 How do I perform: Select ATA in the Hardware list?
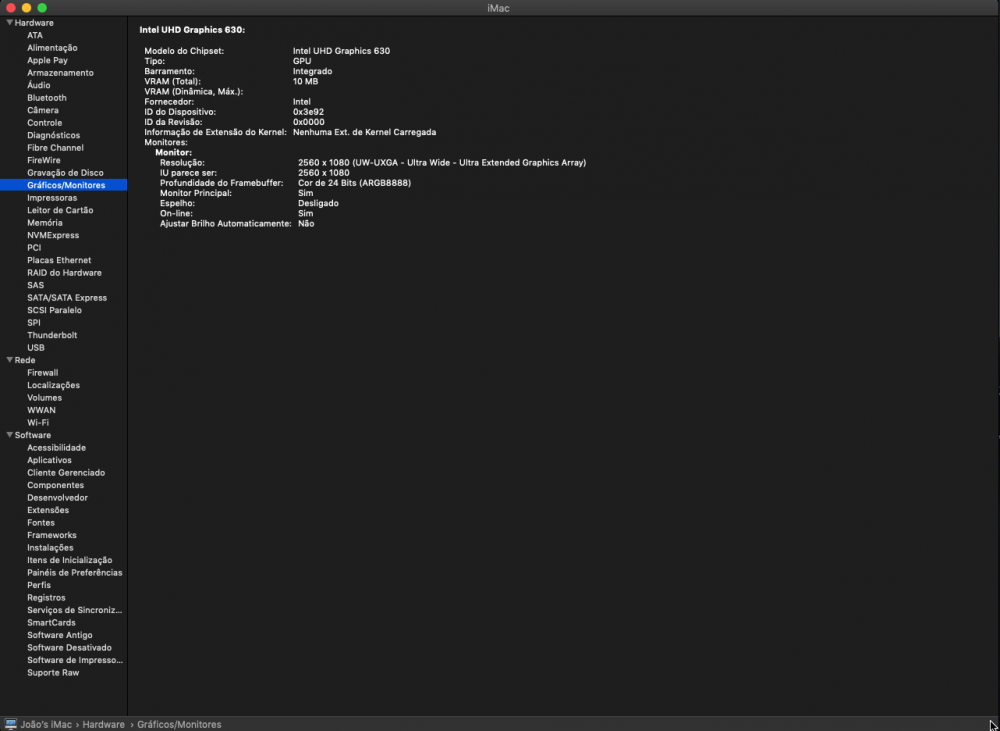34,35
